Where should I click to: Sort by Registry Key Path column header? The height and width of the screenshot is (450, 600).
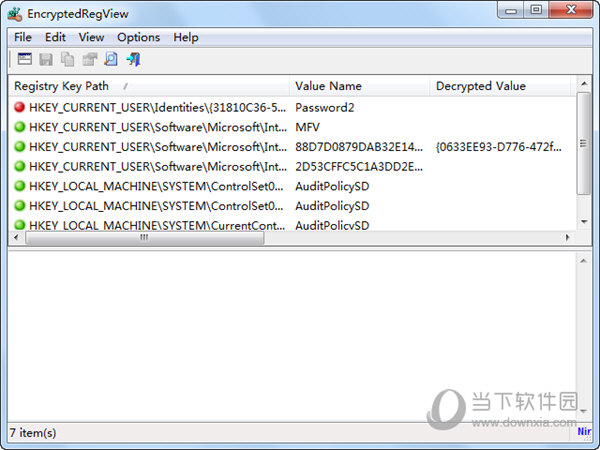click(x=148, y=86)
